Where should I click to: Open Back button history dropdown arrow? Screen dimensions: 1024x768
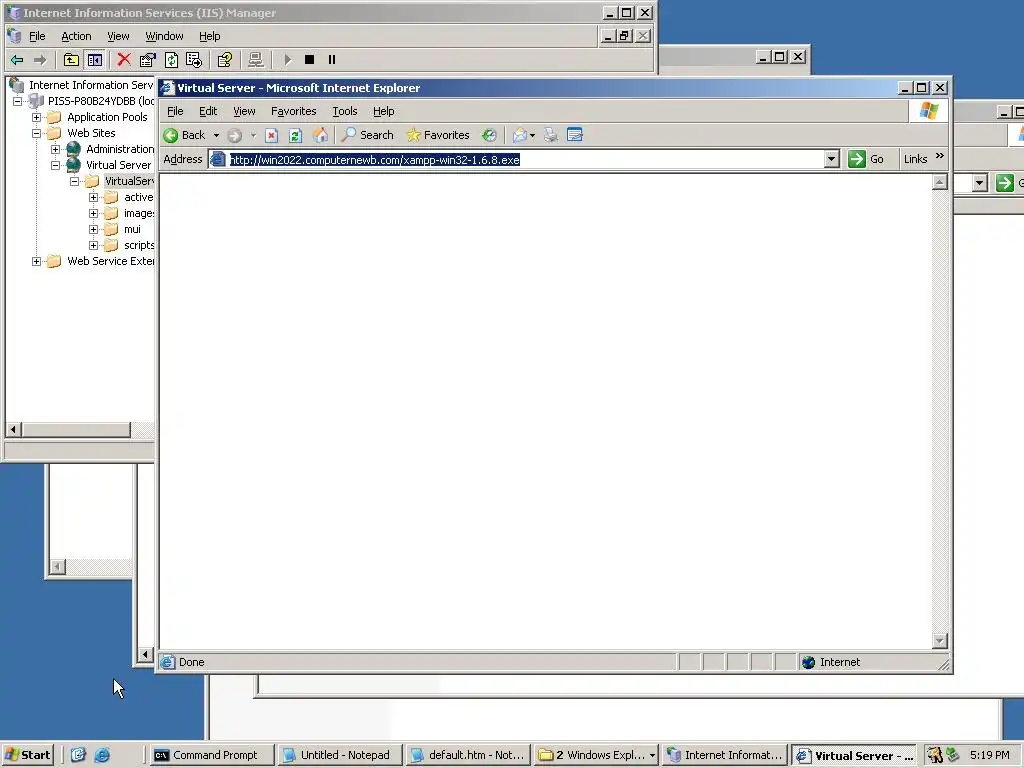[x=216, y=136]
